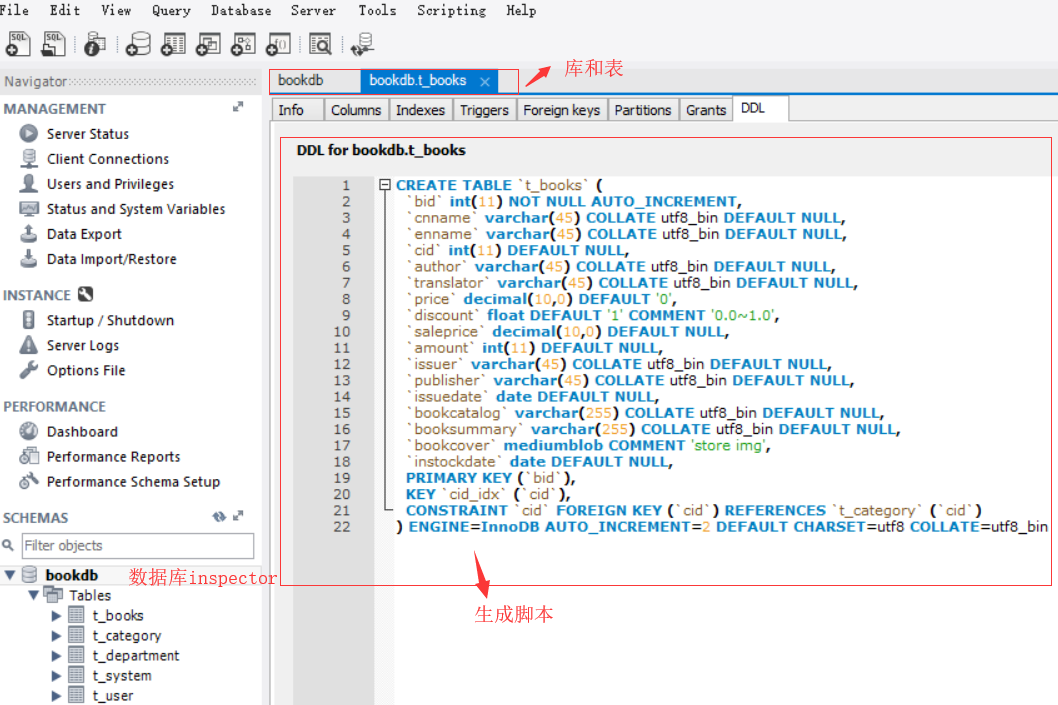This screenshot has height=705, width=1058.
Task: Refresh the SCHEMAS list
Action: (x=218, y=517)
